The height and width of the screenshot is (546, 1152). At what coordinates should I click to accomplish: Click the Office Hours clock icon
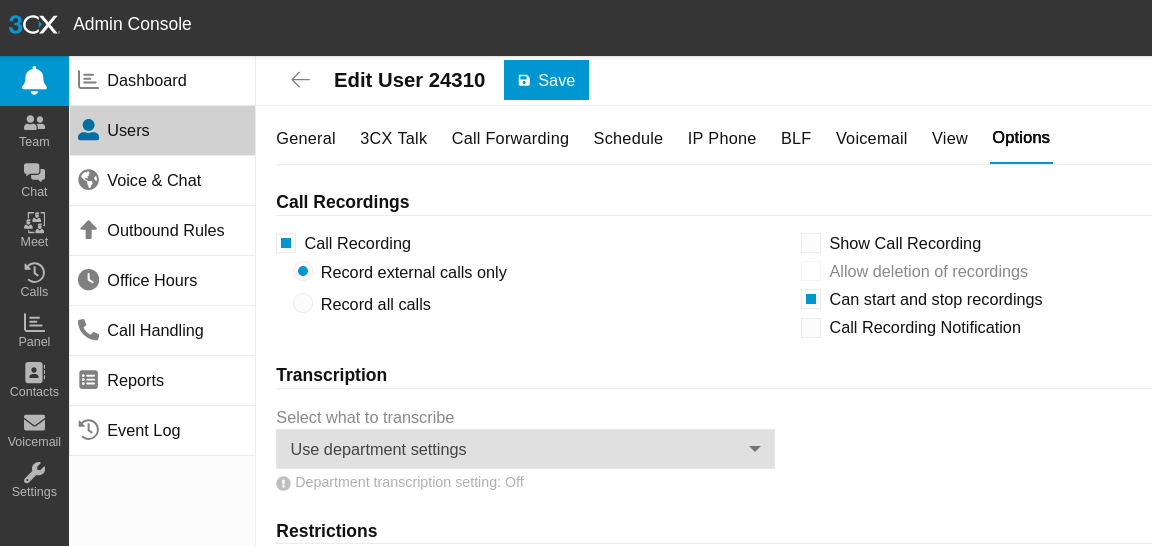88,280
